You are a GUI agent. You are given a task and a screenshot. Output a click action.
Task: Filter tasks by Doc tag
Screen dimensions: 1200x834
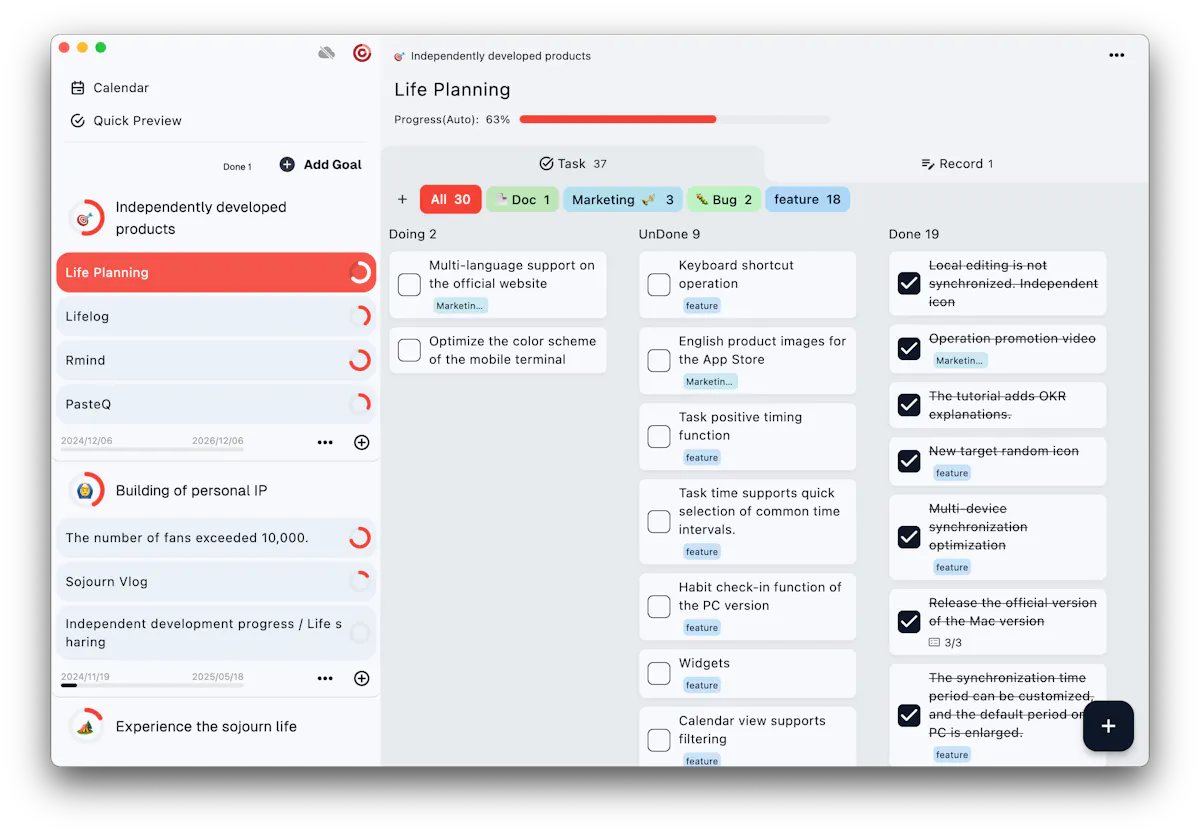click(523, 199)
